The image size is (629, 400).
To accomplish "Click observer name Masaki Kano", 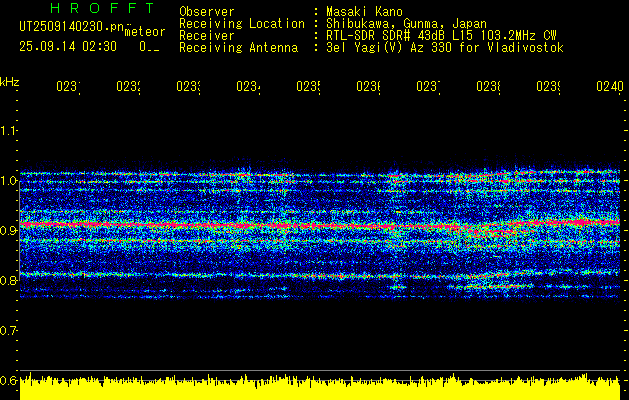I will (365, 11).
